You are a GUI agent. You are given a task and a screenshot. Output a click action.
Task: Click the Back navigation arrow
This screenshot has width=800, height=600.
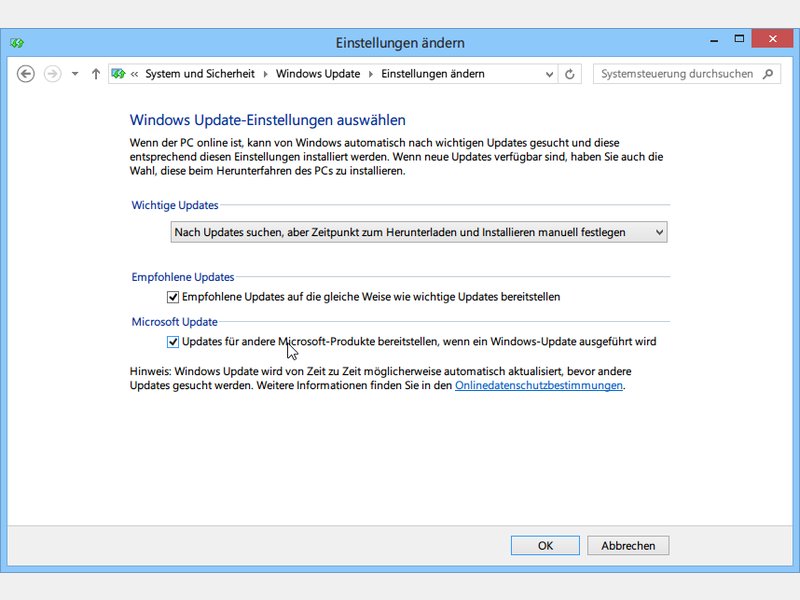(26, 74)
